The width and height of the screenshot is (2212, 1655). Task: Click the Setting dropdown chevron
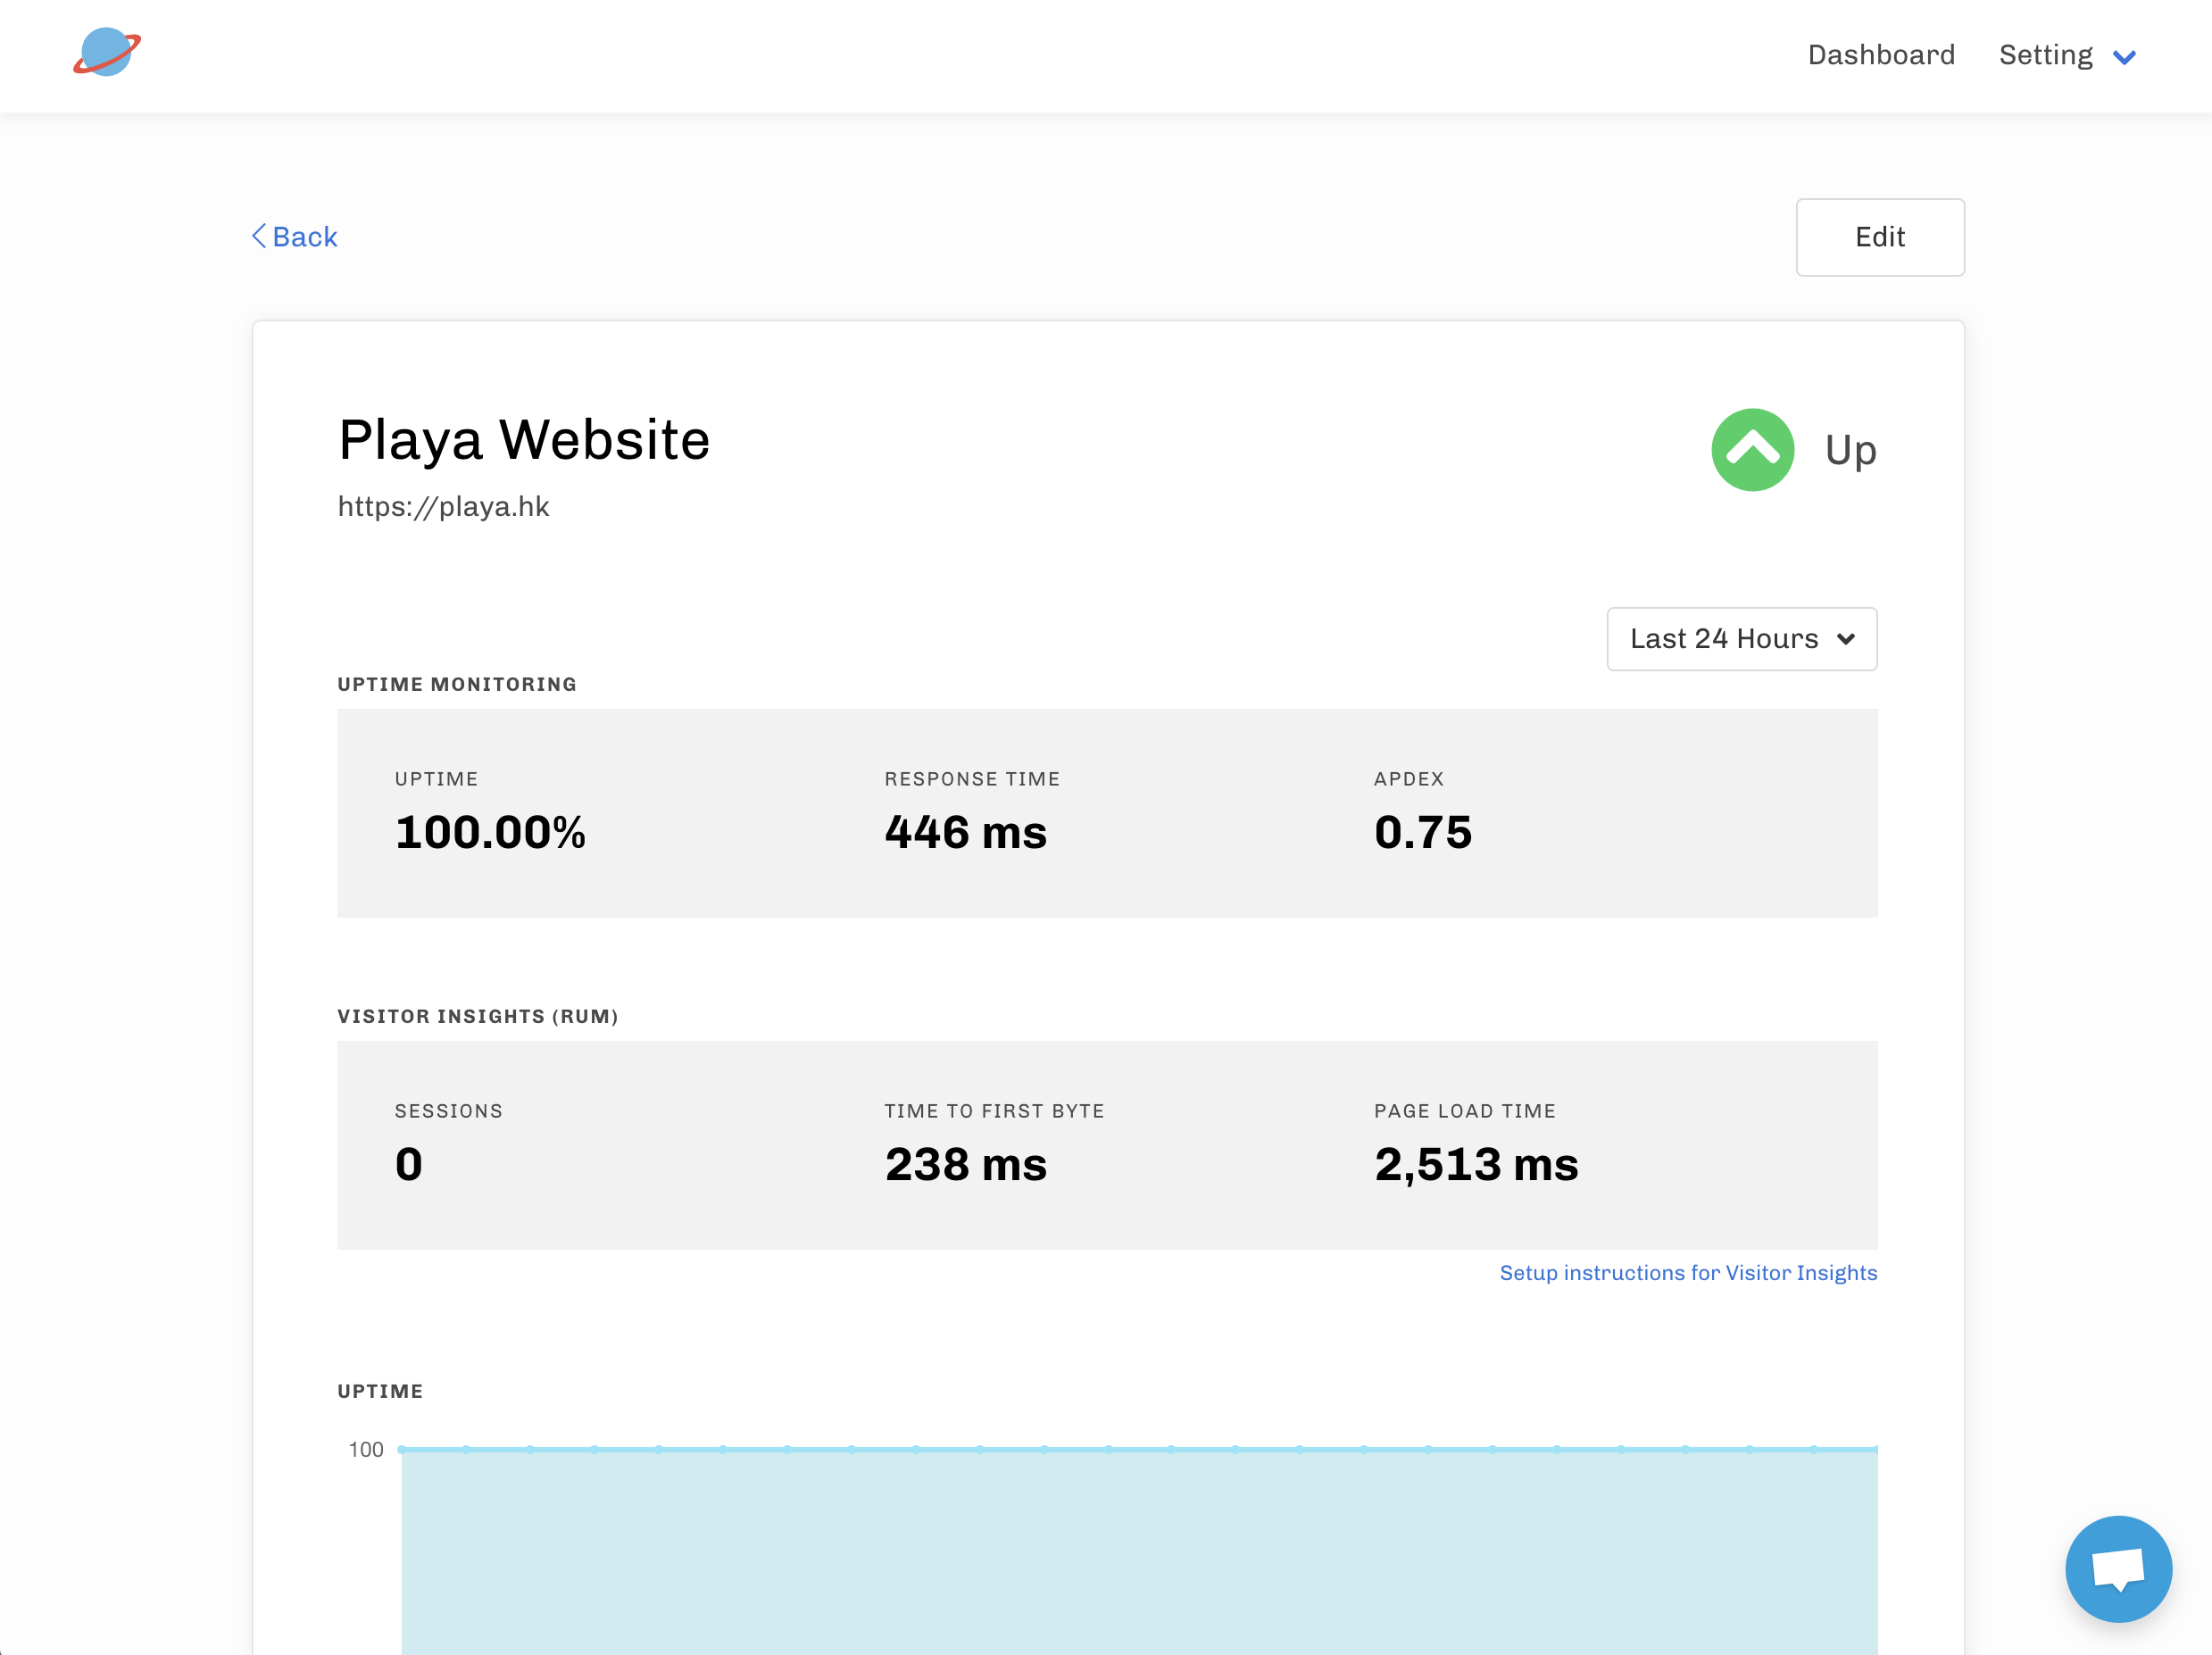[2124, 57]
